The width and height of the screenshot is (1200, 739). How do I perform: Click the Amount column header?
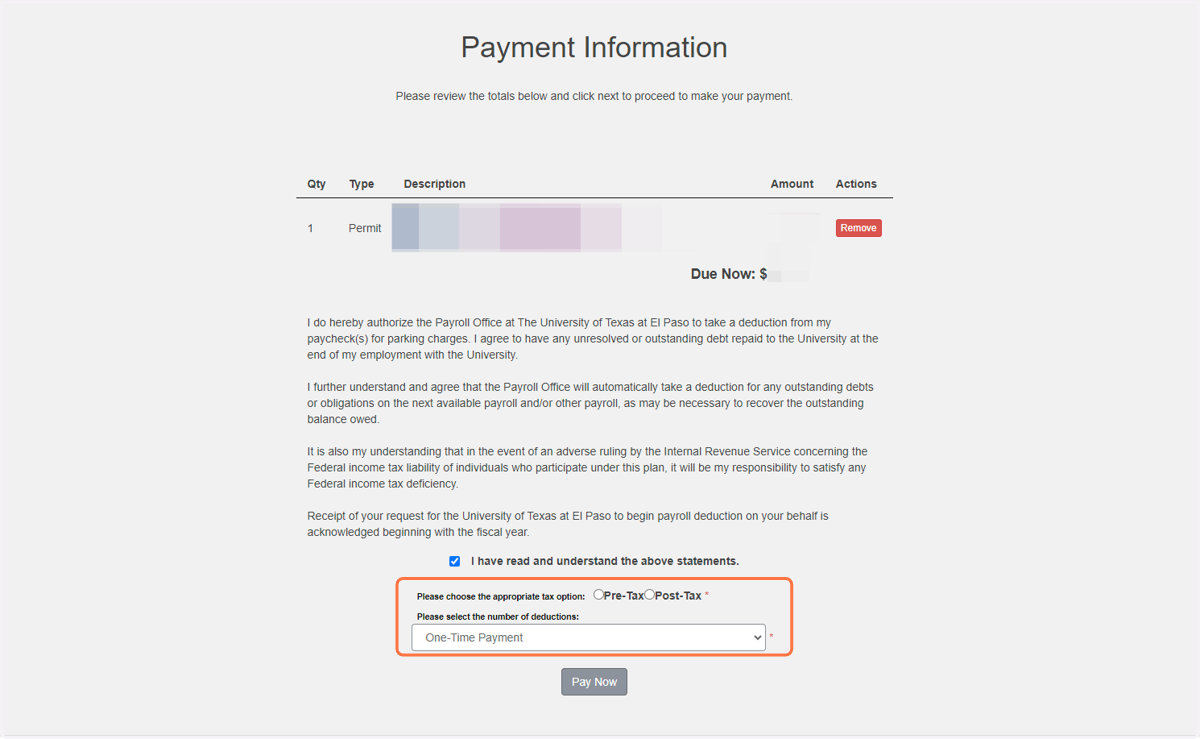pos(792,184)
